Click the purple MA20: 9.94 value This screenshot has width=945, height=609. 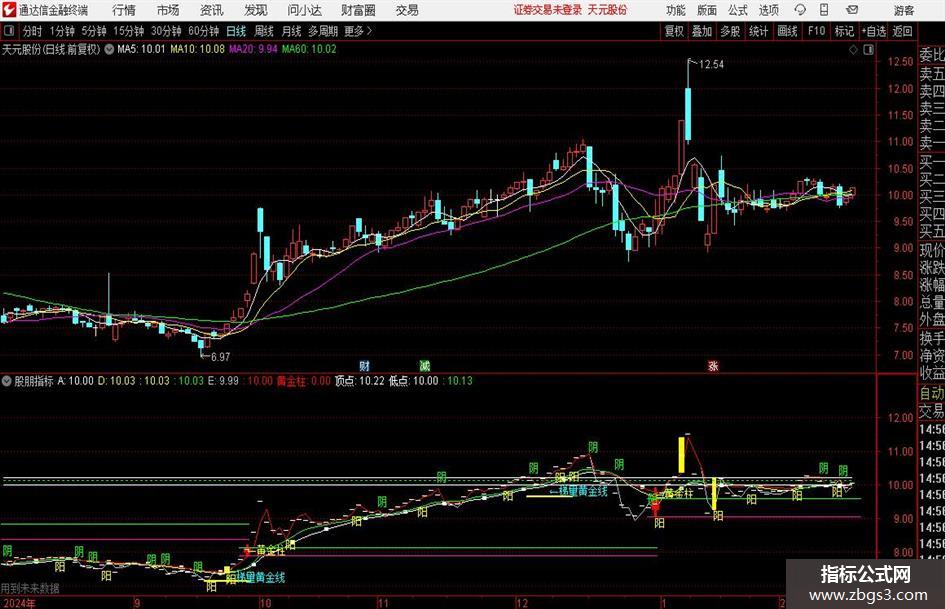[253, 49]
